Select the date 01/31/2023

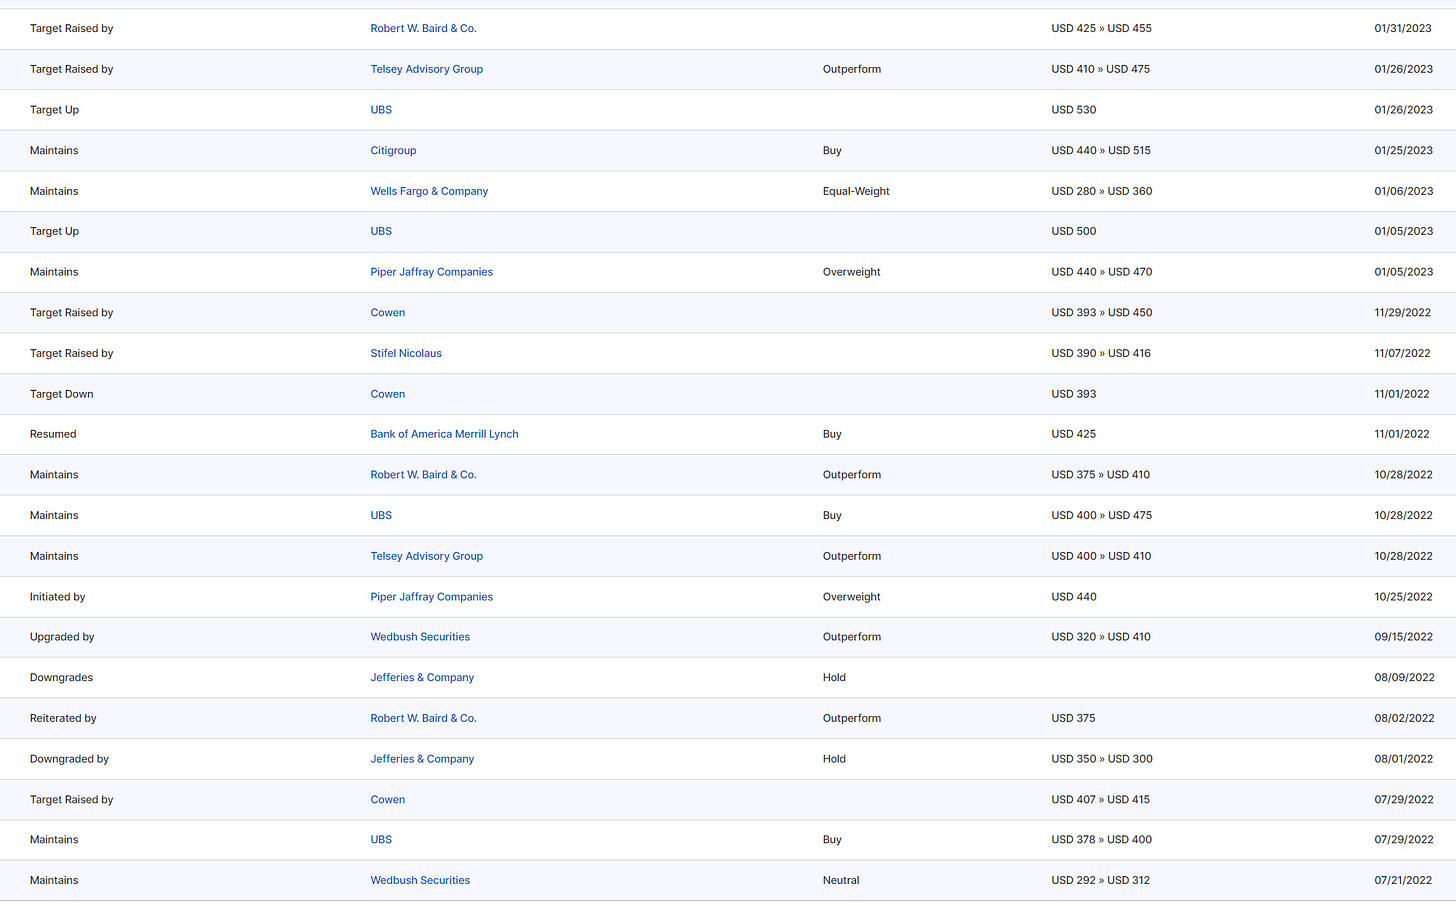coord(1403,29)
